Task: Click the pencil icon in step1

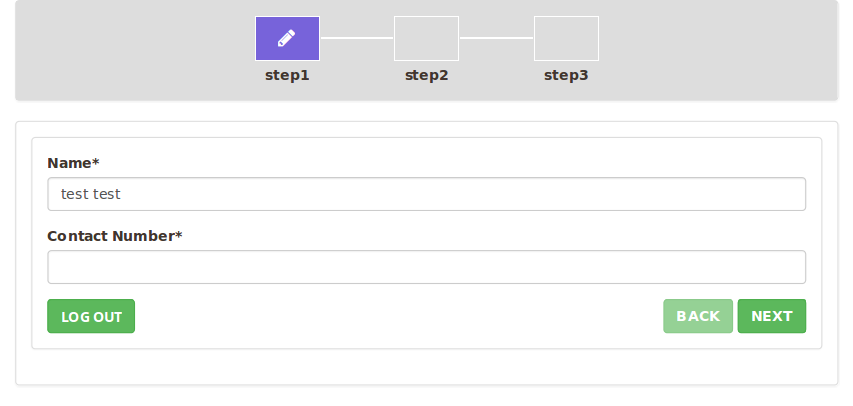Action: [x=287, y=38]
